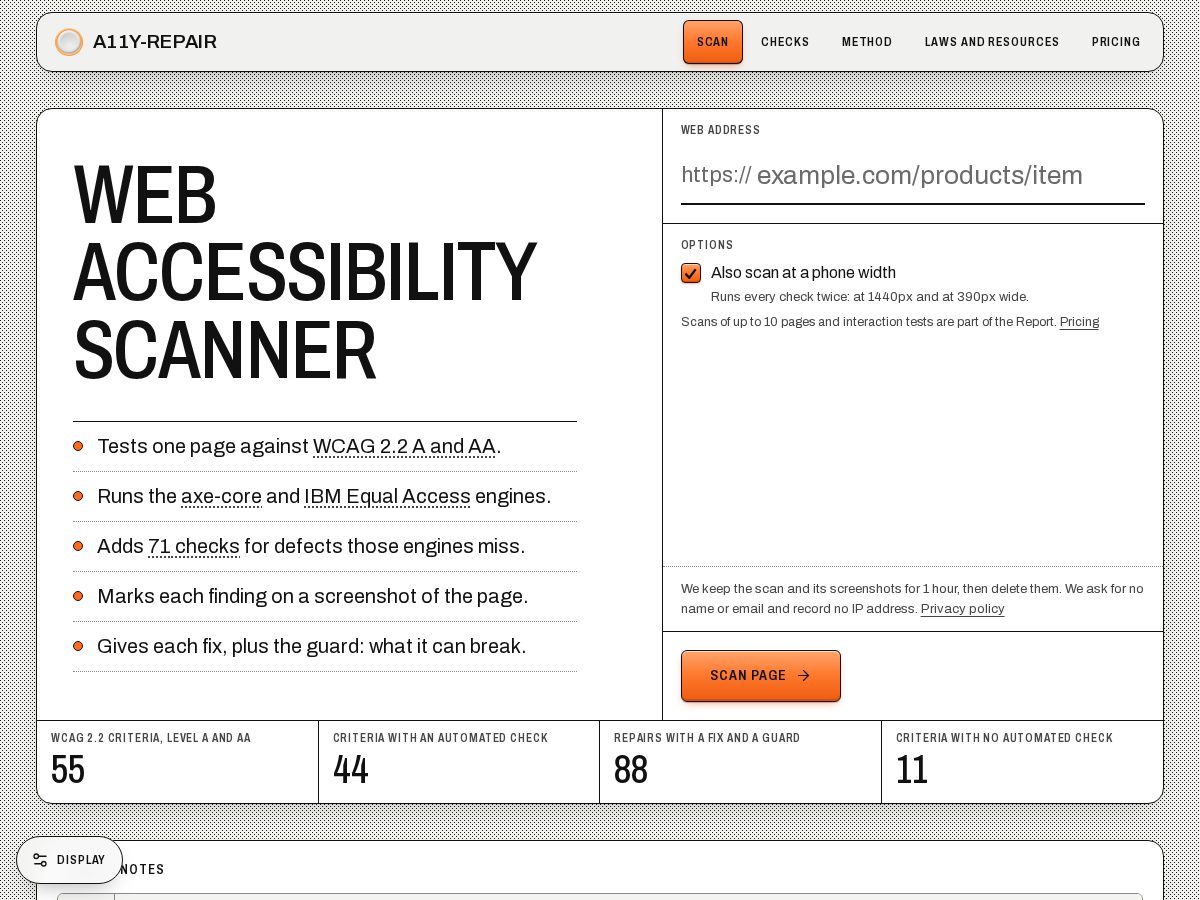This screenshot has width=1200, height=900.
Task: Start scan with Scan Page button
Action: 761,676
